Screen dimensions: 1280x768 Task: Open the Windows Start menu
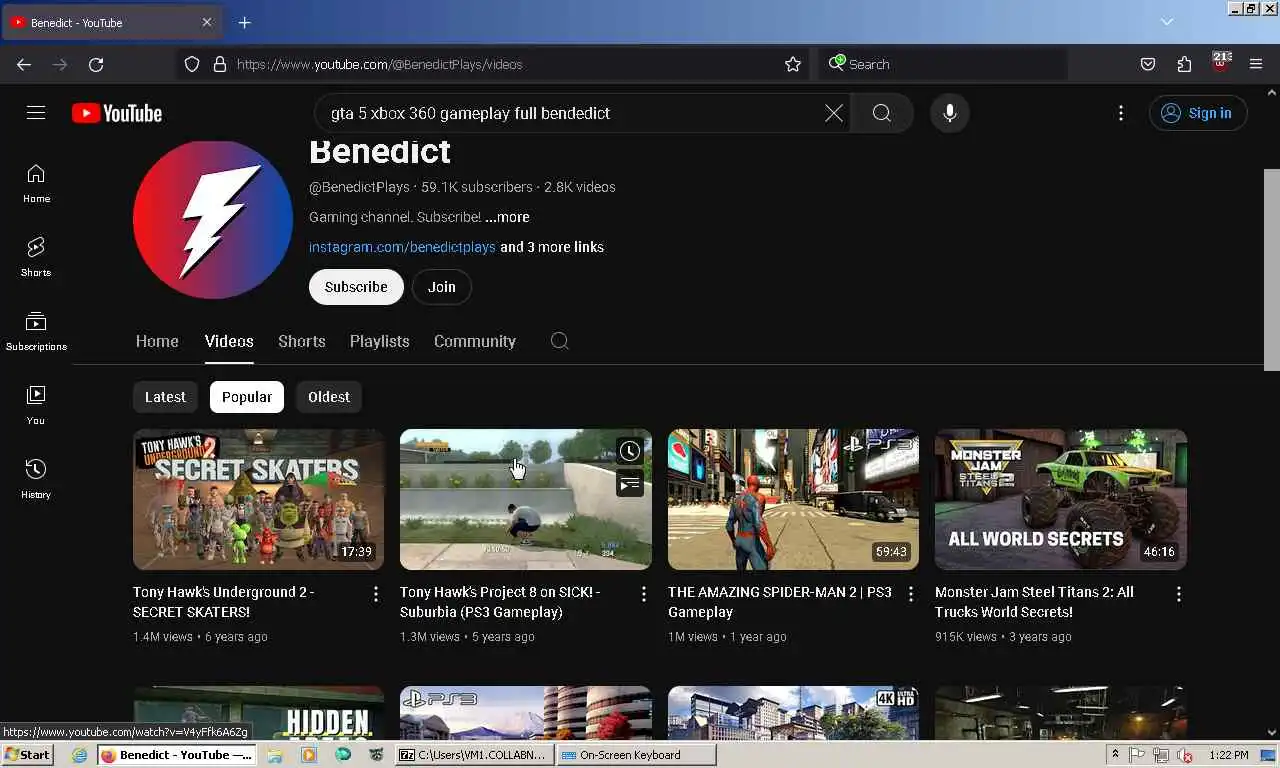click(x=27, y=755)
